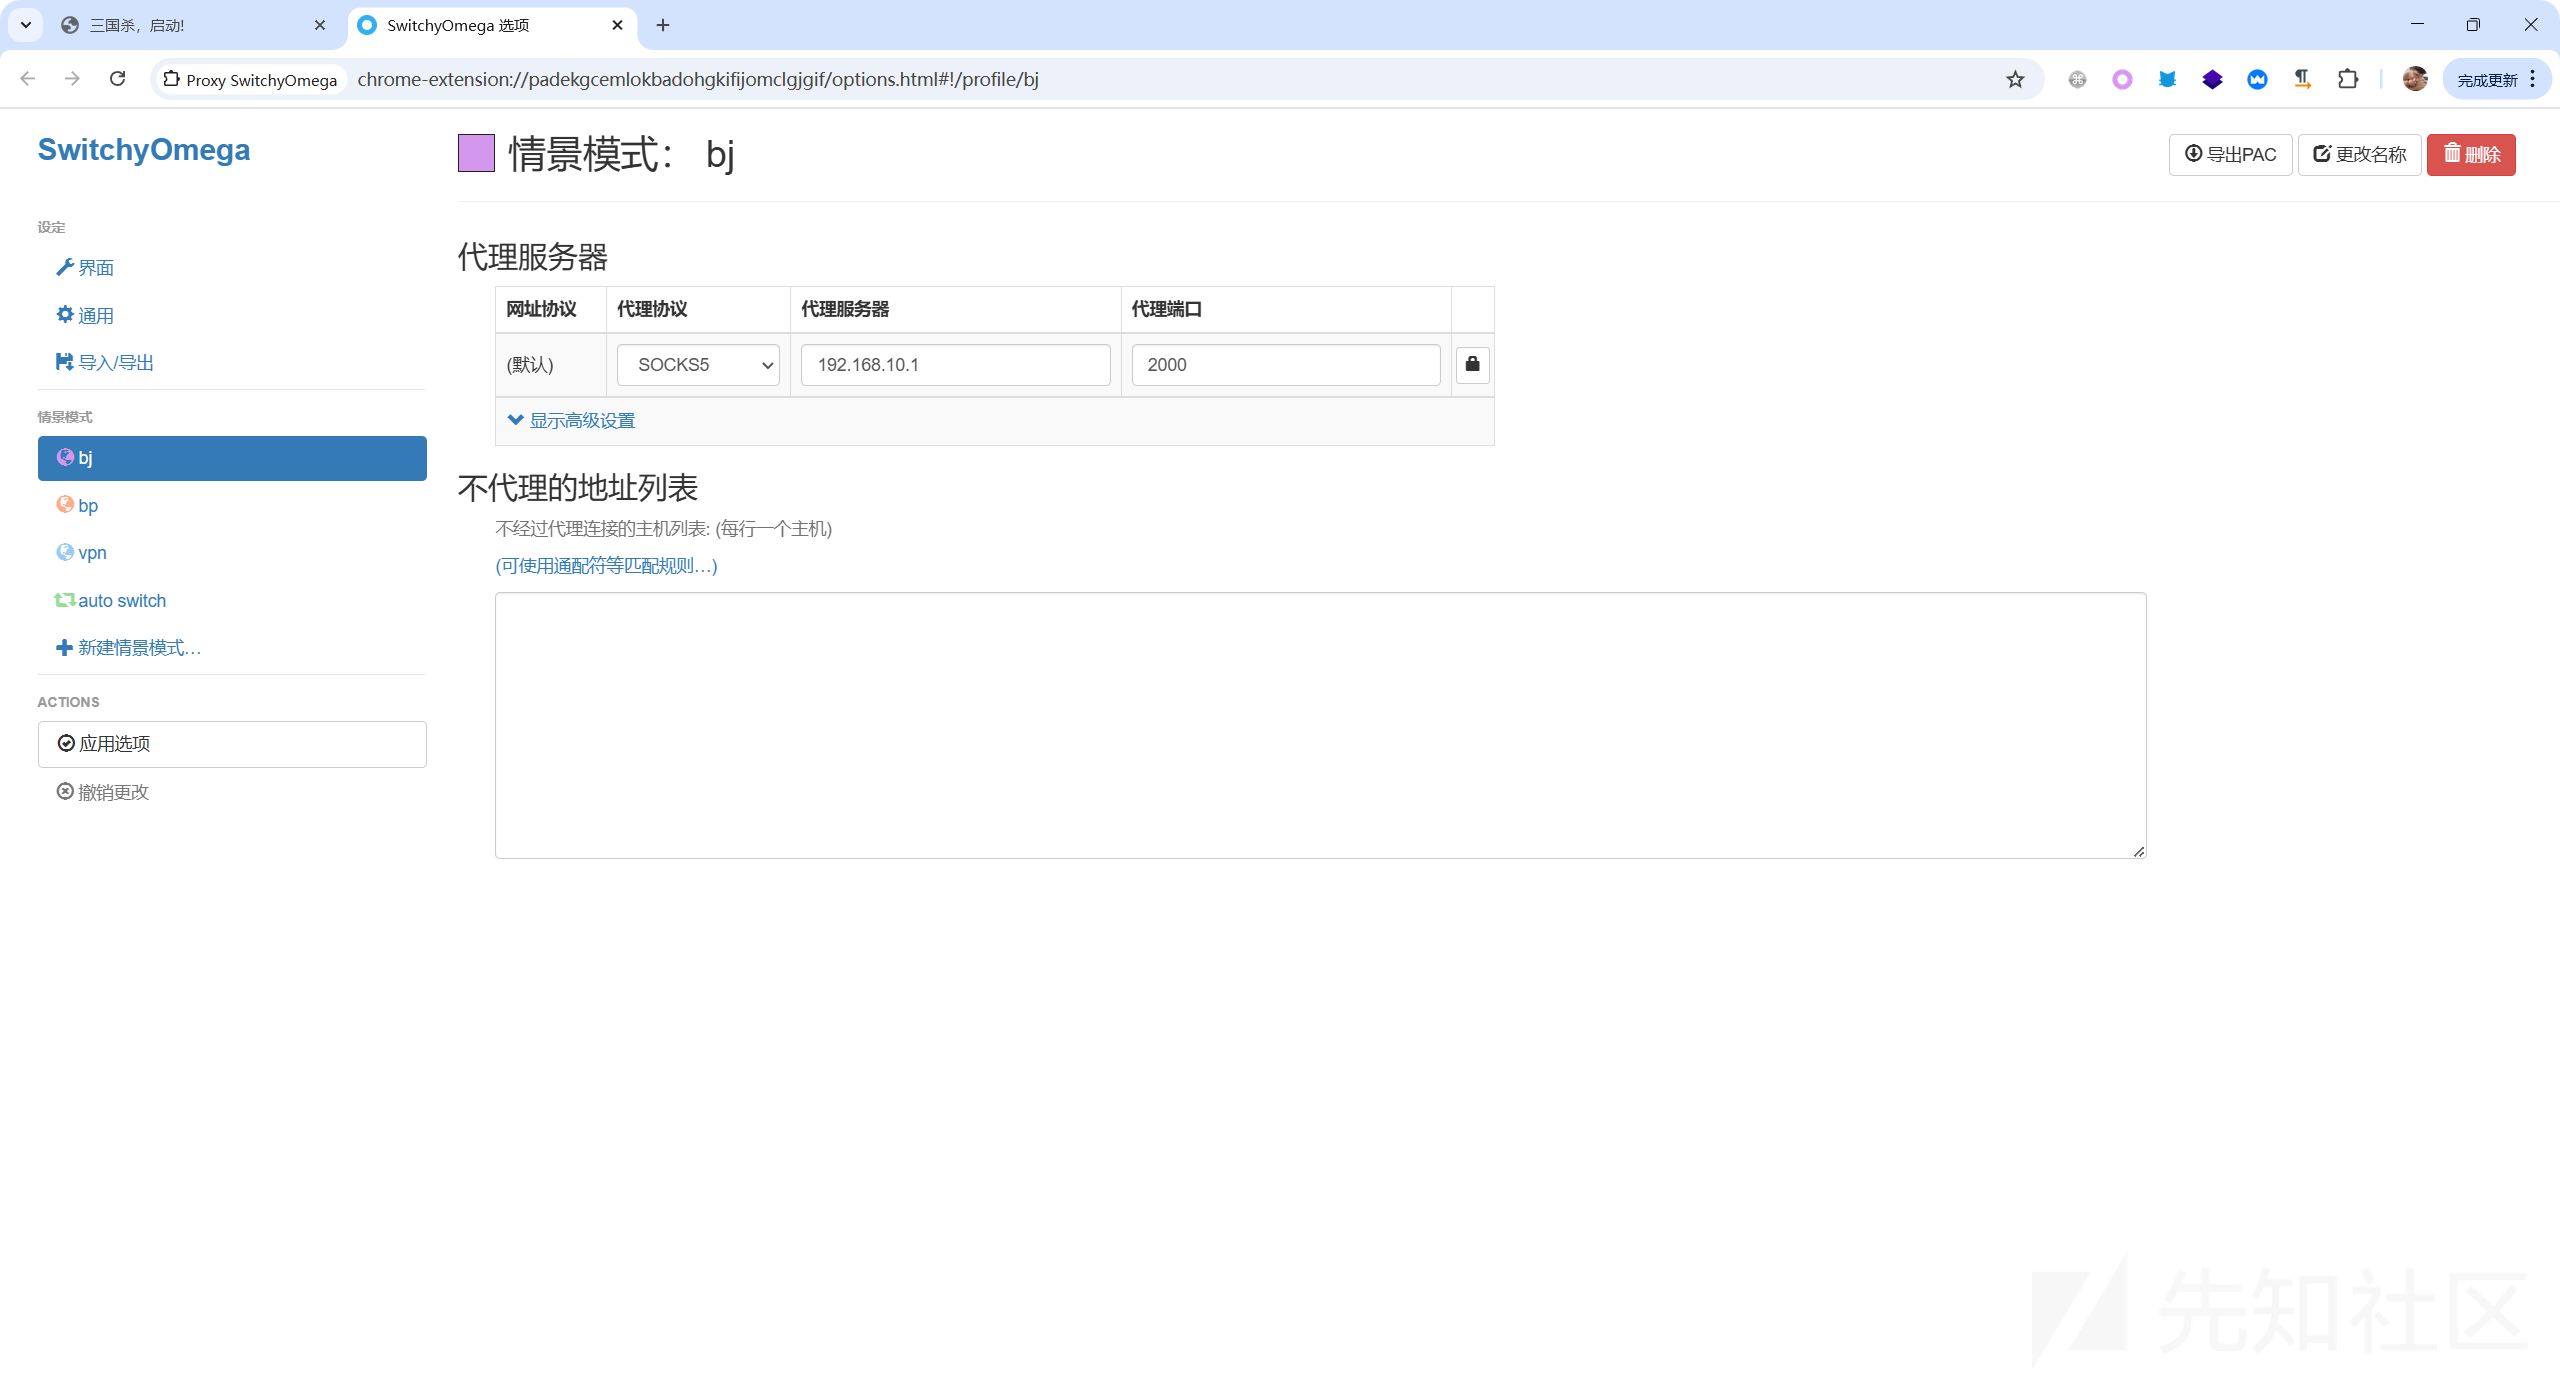Switch to the 三国杀，启动! browser tab
The image size is (2560, 1380).
195,25
